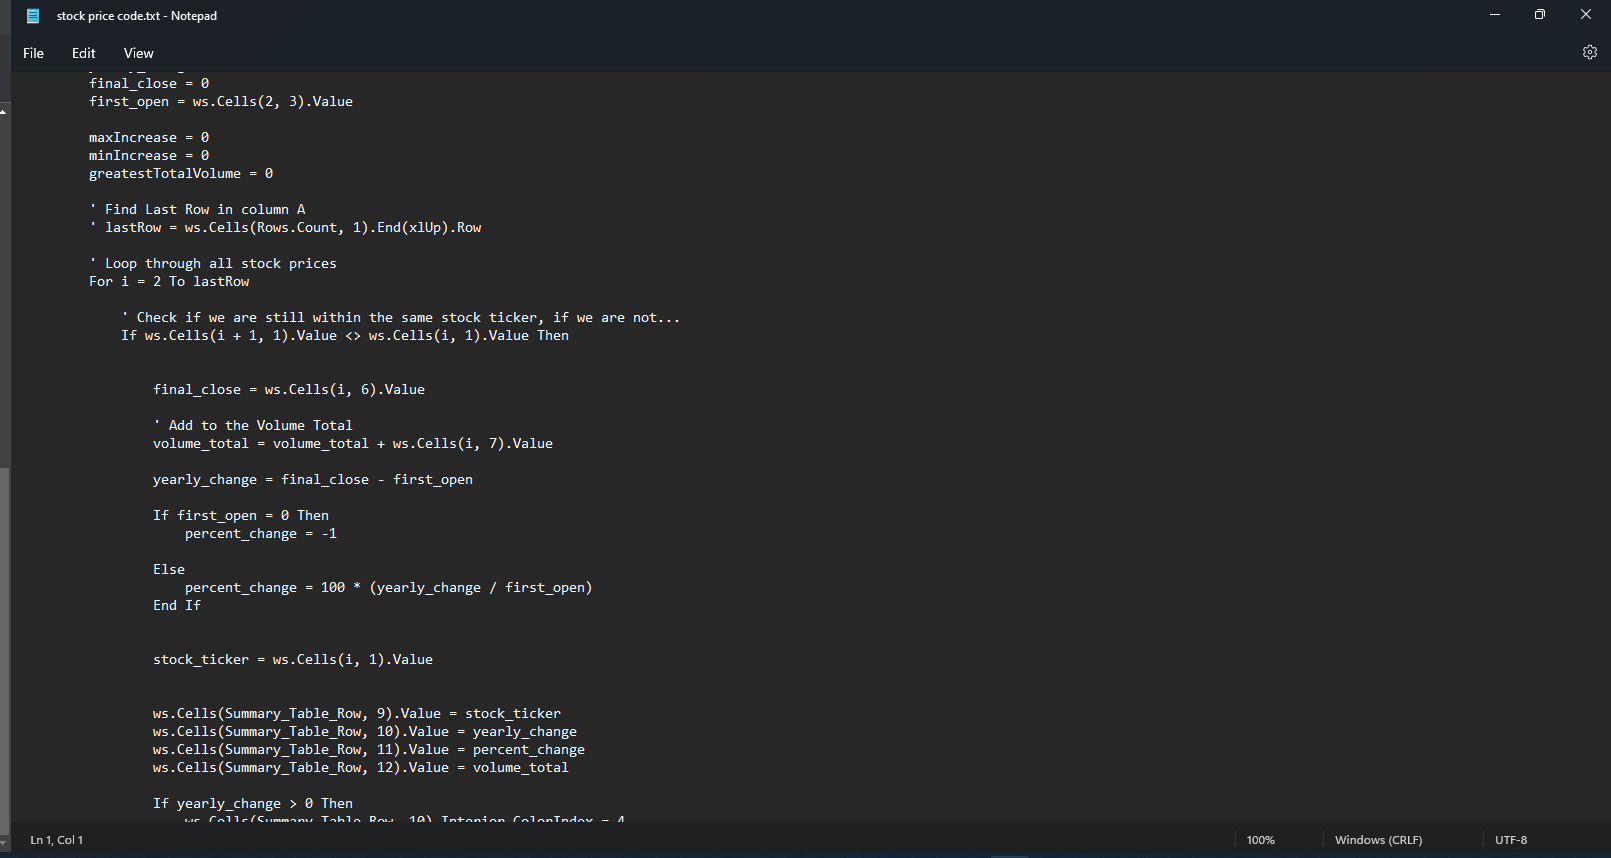Click UTF-8 encoding indicator

[x=1511, y=840]
